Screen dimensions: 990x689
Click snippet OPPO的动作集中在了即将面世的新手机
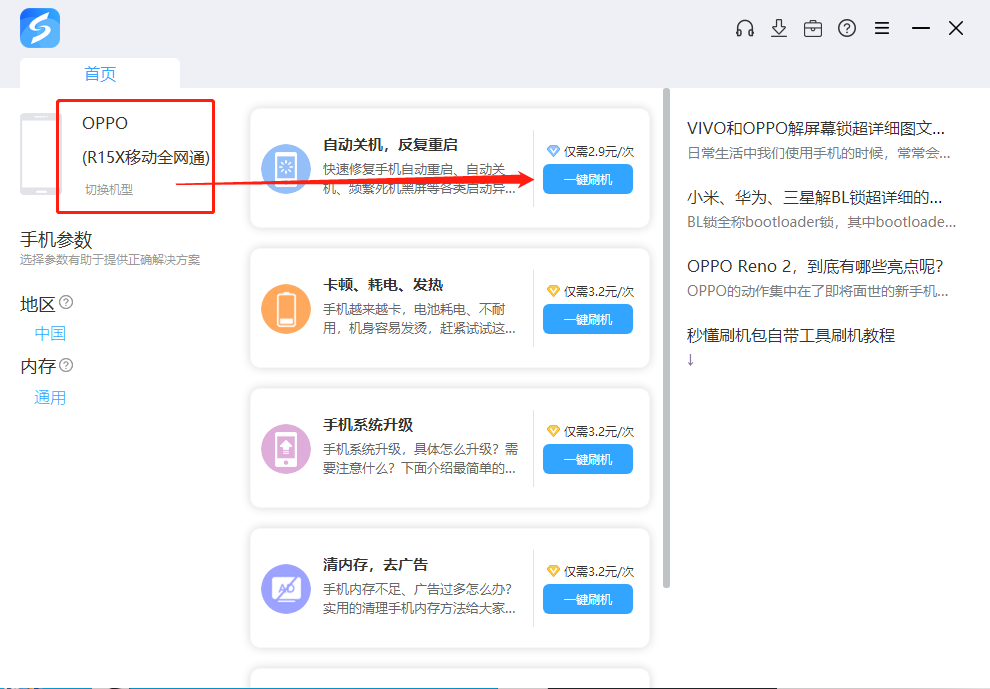coord(818,291)
